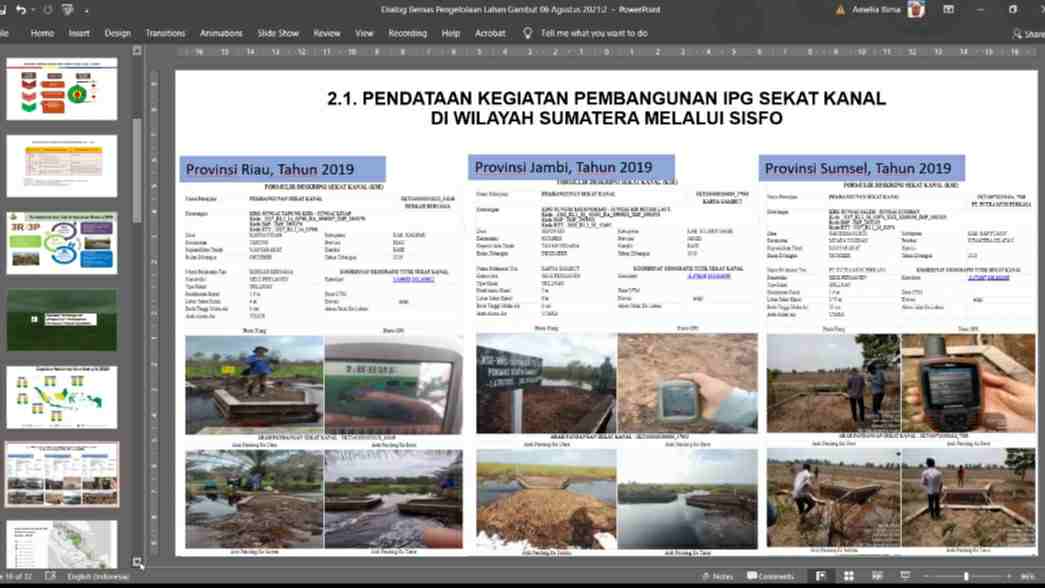Switch to Slide Sorter view icon

[x=849, y=576]
